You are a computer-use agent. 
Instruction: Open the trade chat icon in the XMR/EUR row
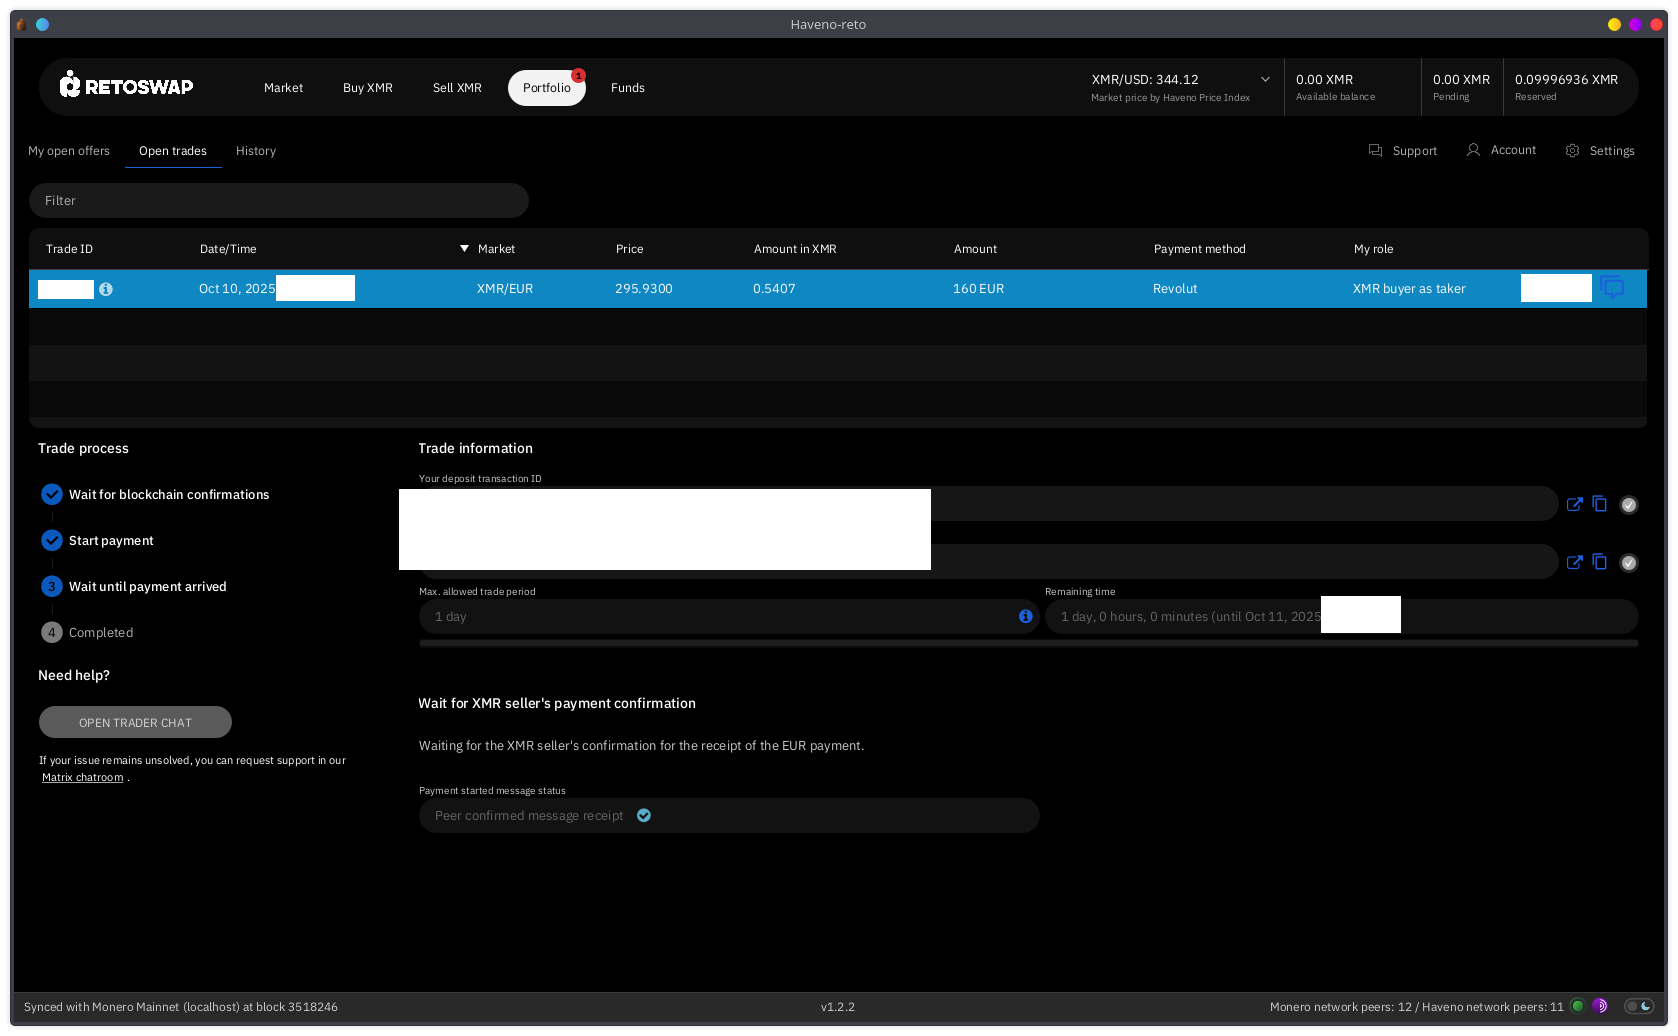(1612, 288)
